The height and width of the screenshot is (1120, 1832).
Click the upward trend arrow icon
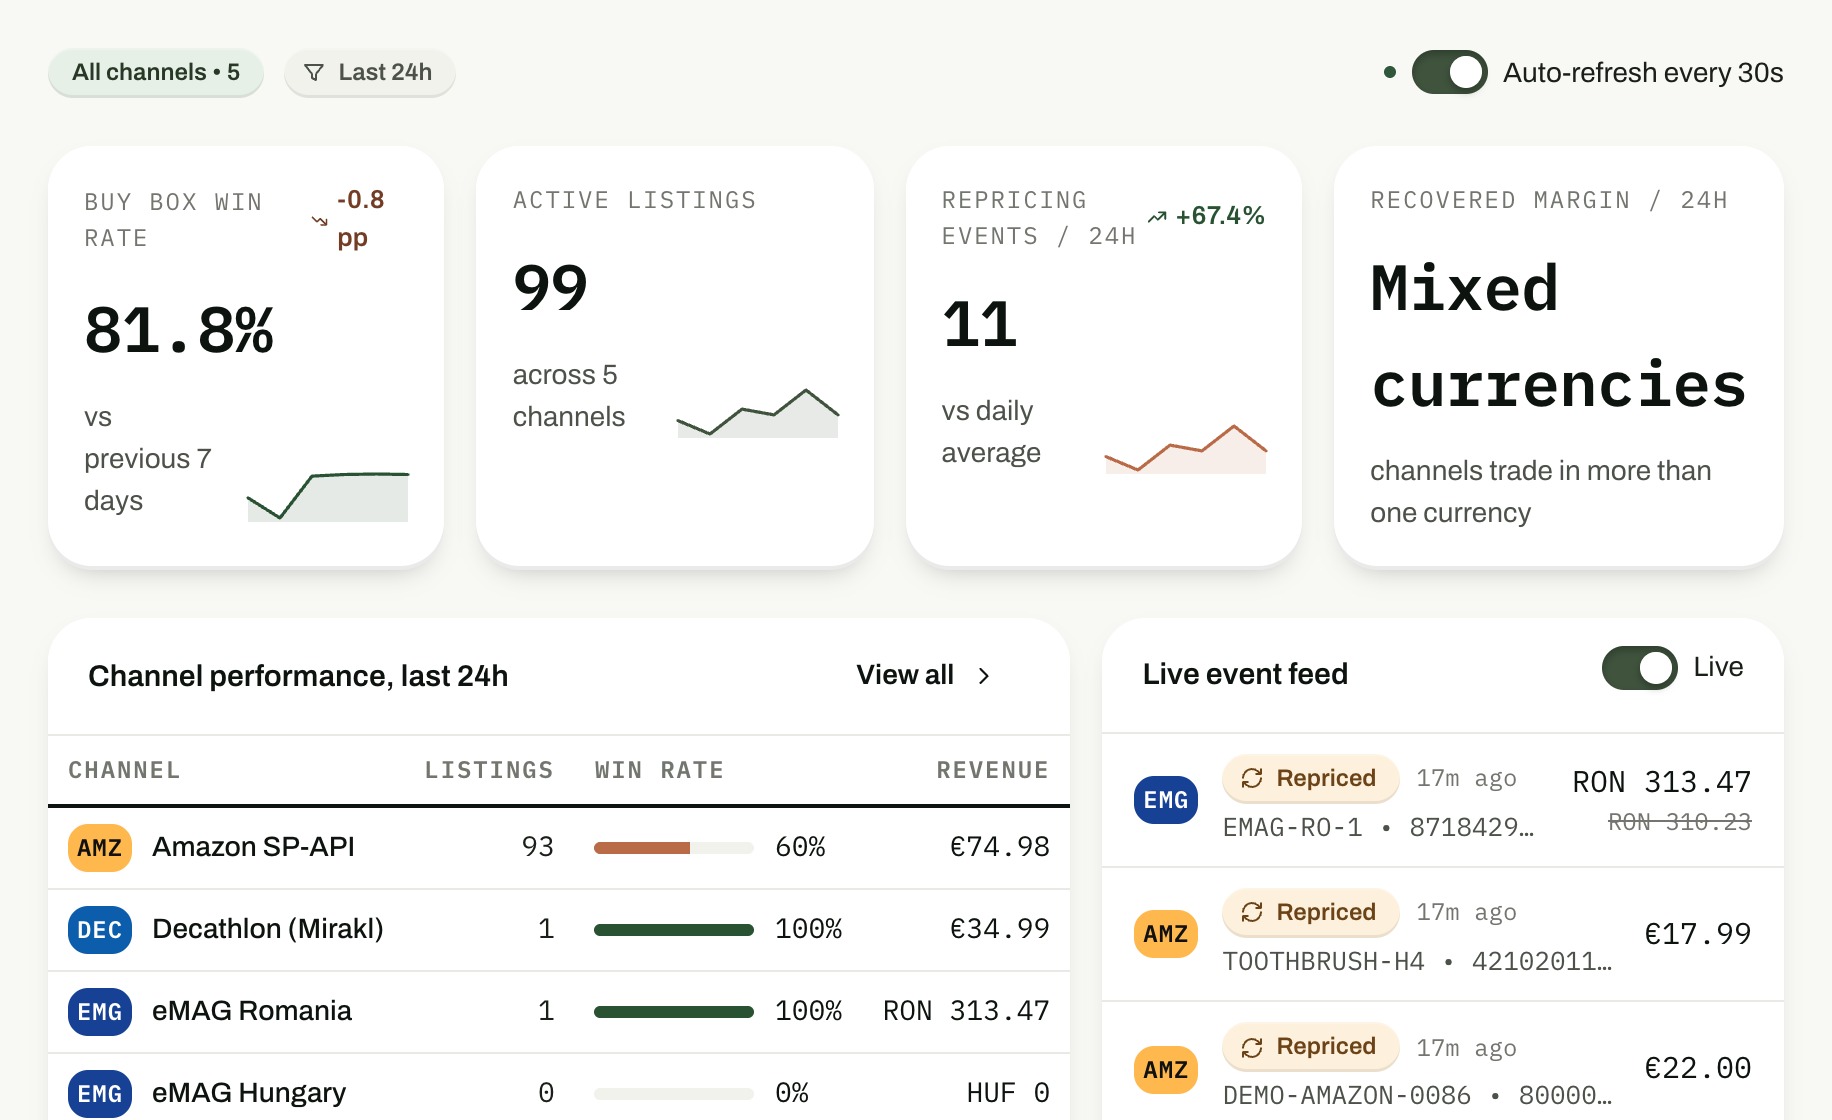click(x=1157, y=217)
